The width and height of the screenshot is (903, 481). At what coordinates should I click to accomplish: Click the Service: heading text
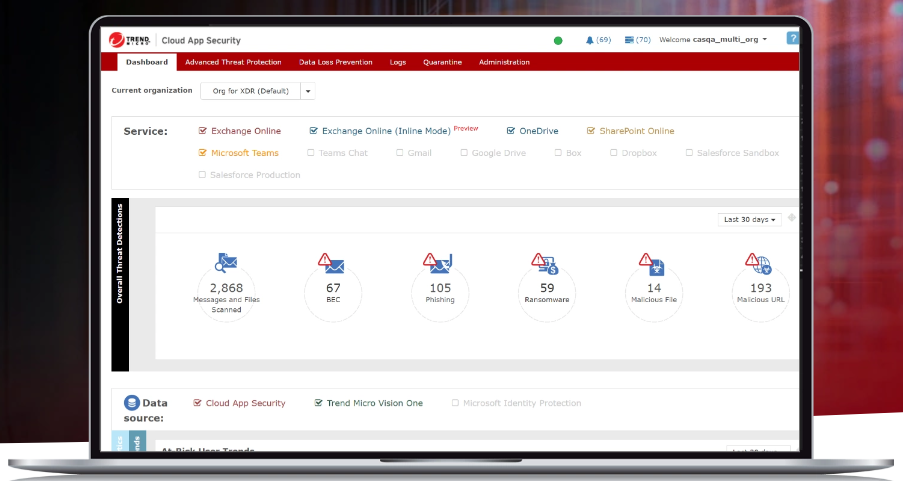(146, 131)
